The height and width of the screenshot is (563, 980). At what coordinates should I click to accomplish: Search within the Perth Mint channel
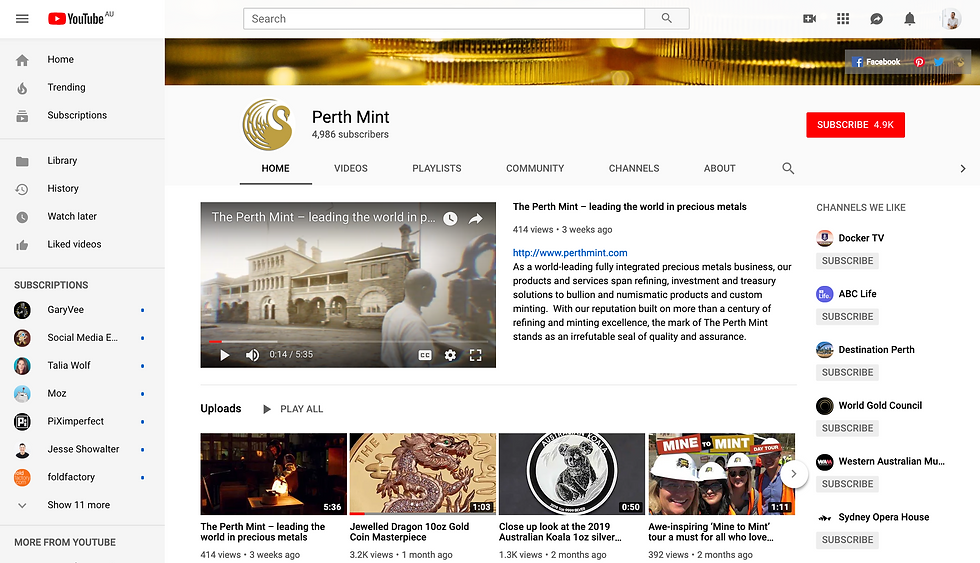pos(788,168)
